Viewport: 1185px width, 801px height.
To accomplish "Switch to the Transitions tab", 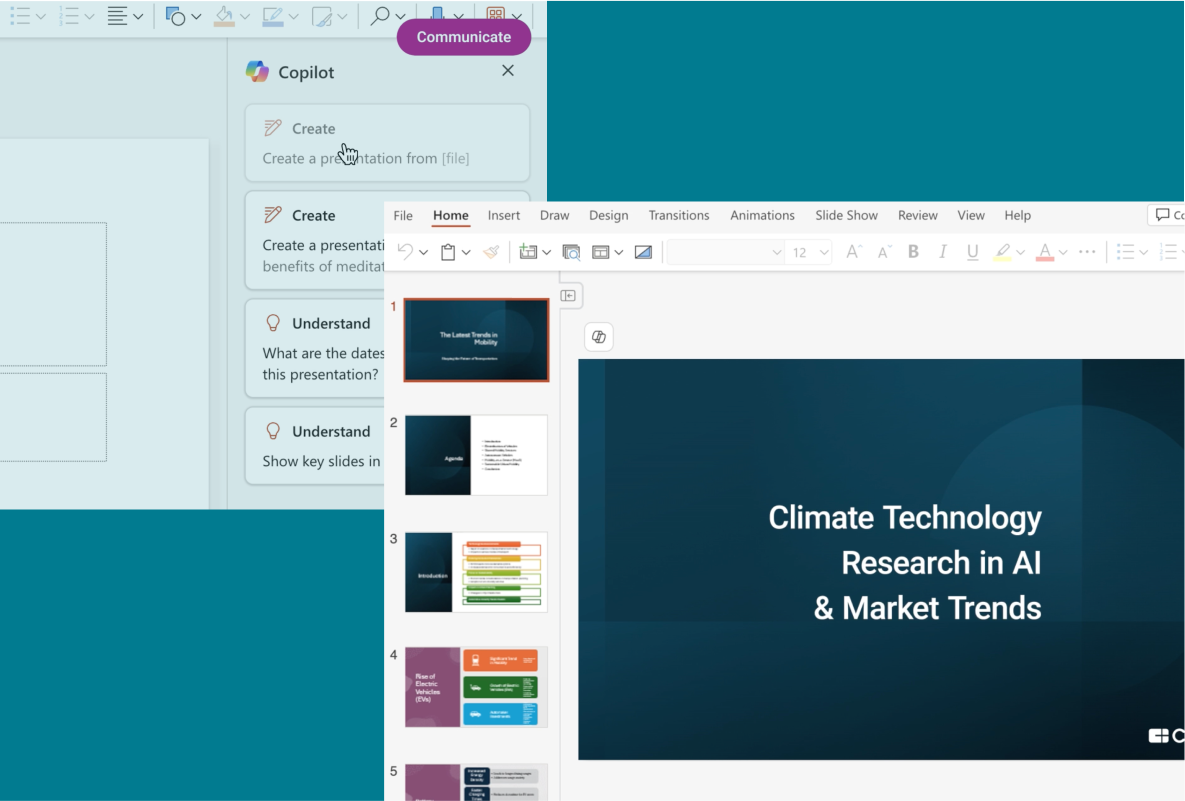I will coord(678,215).
